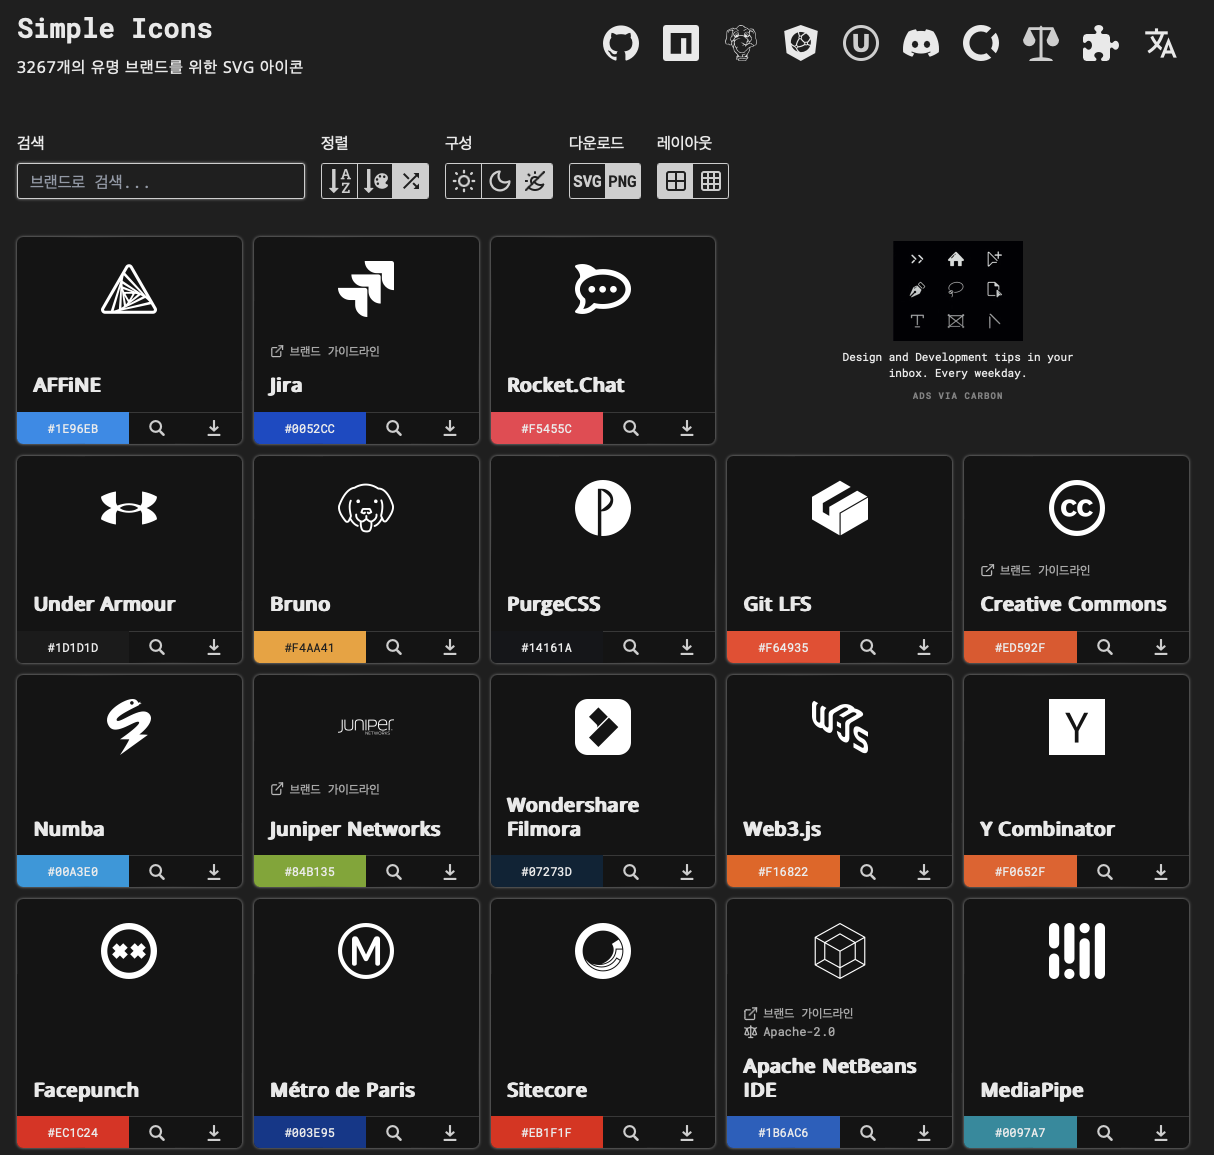Image resolution: width=1214 pixels, height=1155 pixels.
Task: Select system color scheme option
Action: click(535, 181)
